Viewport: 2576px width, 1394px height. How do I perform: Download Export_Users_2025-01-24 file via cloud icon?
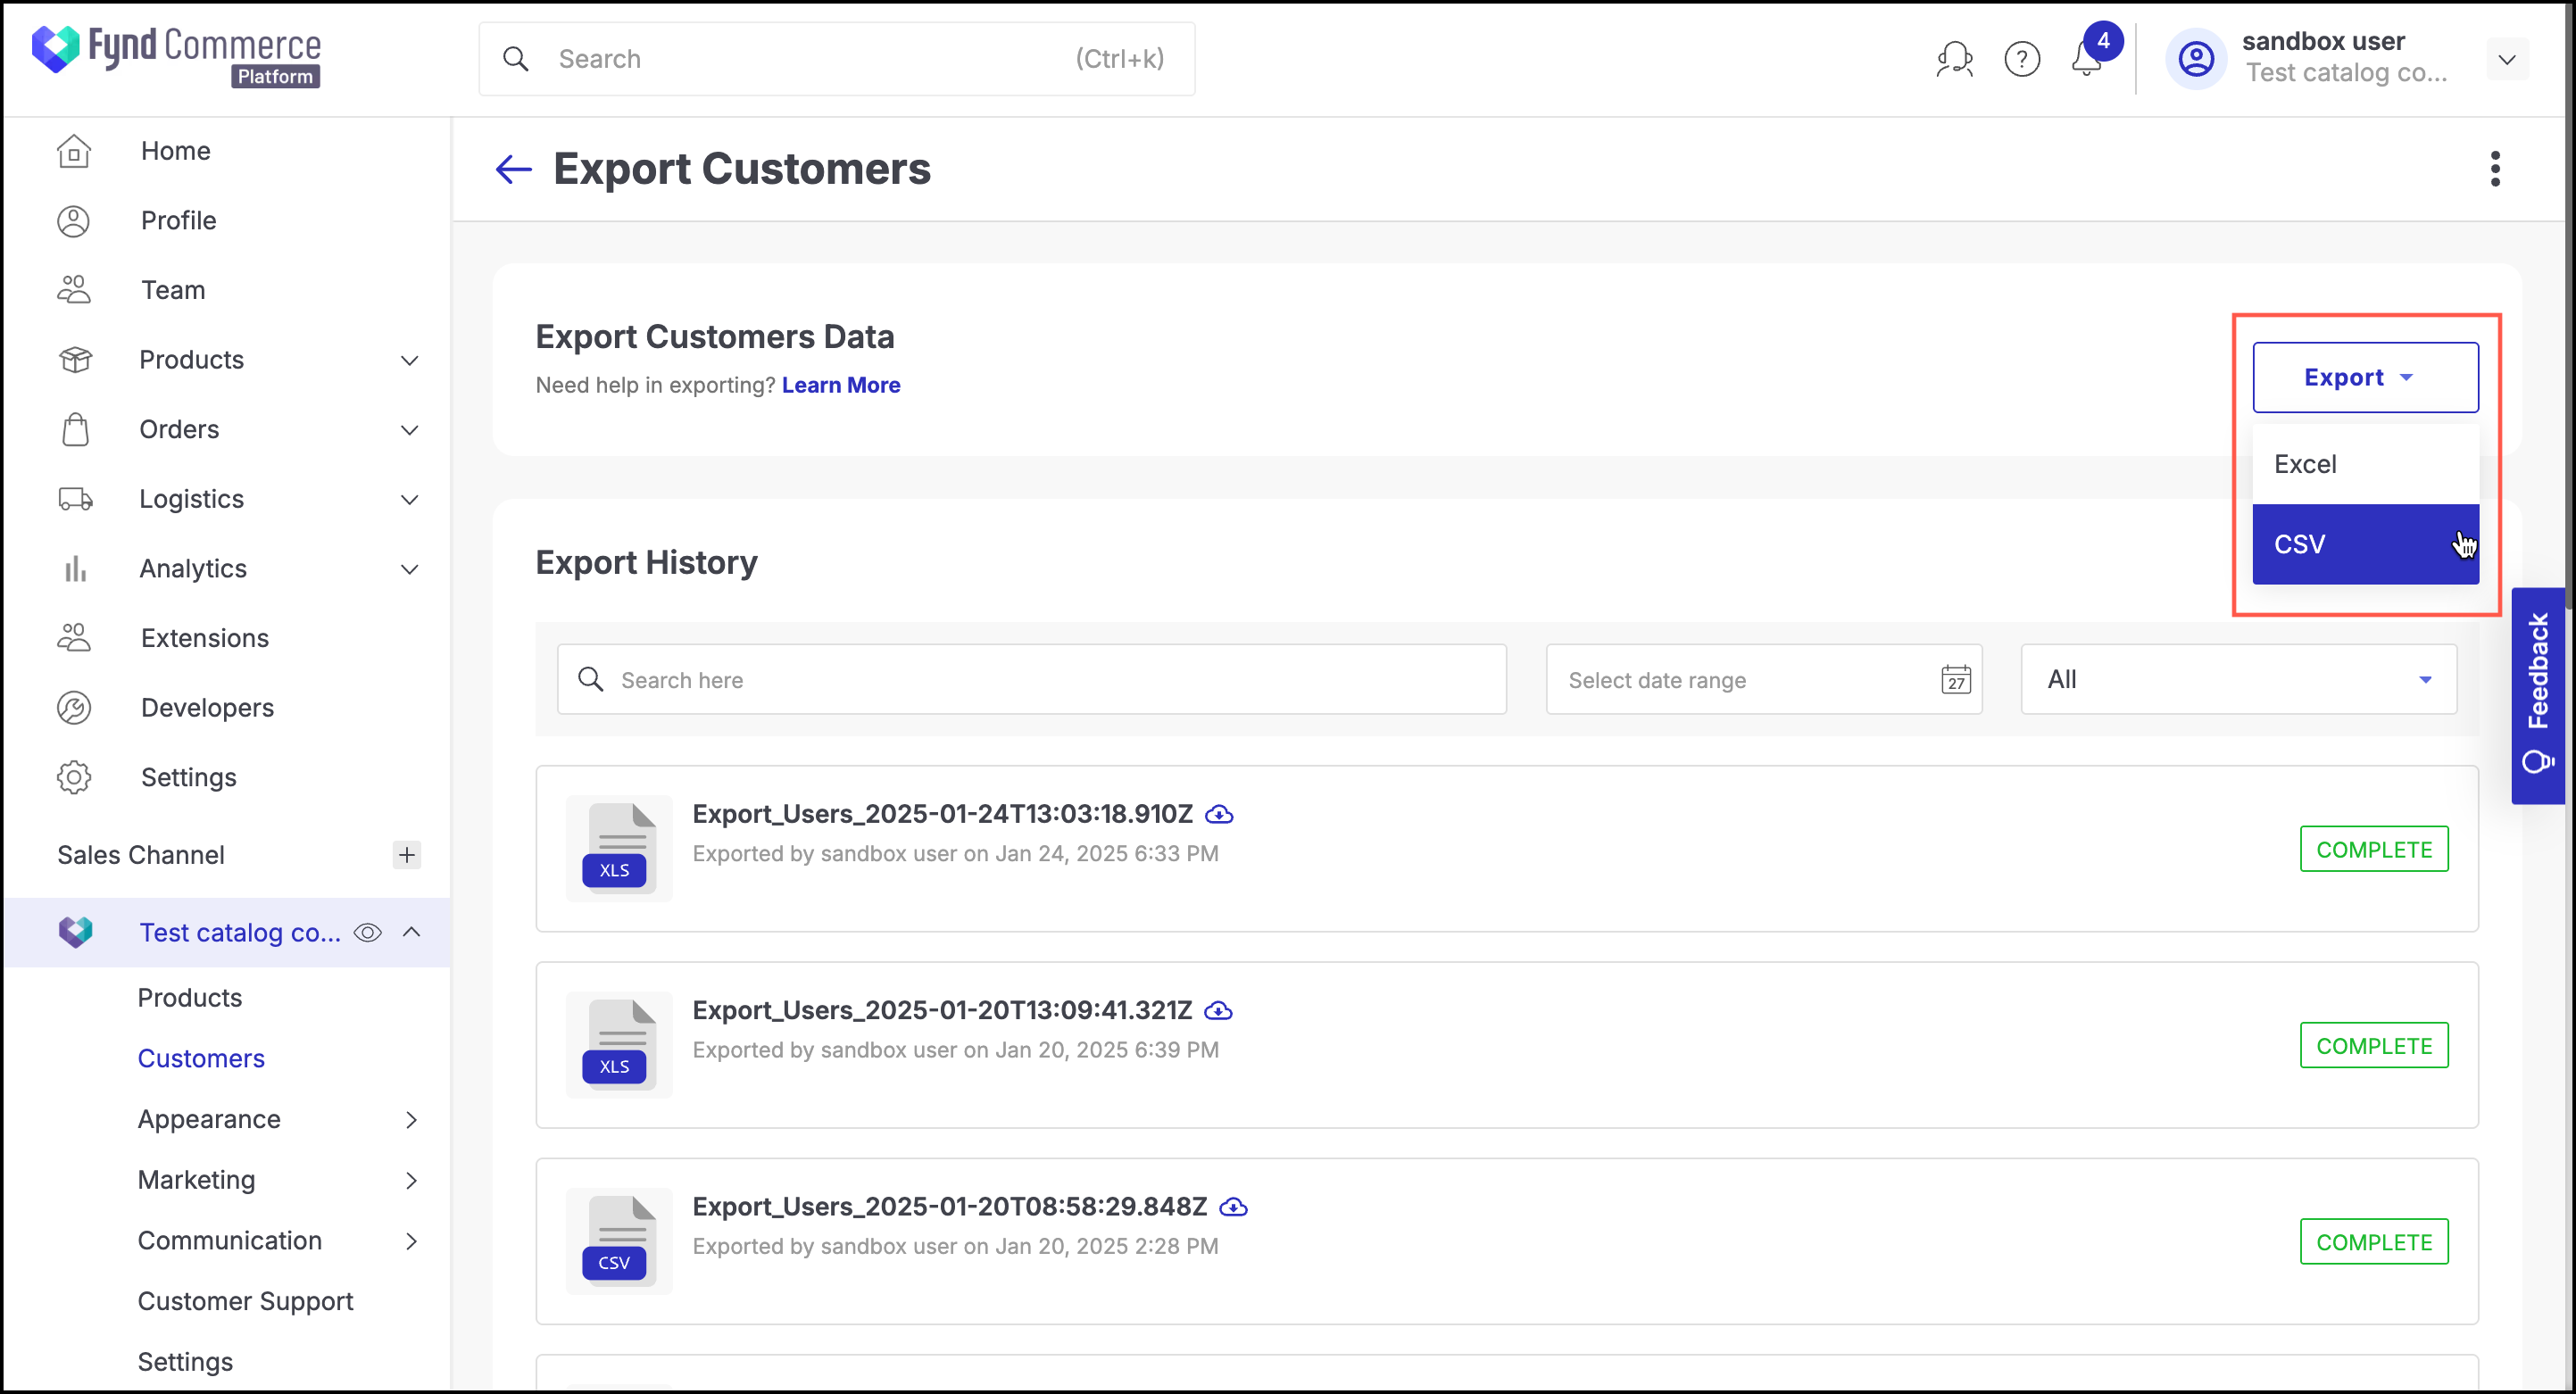tap(1219, 815)
